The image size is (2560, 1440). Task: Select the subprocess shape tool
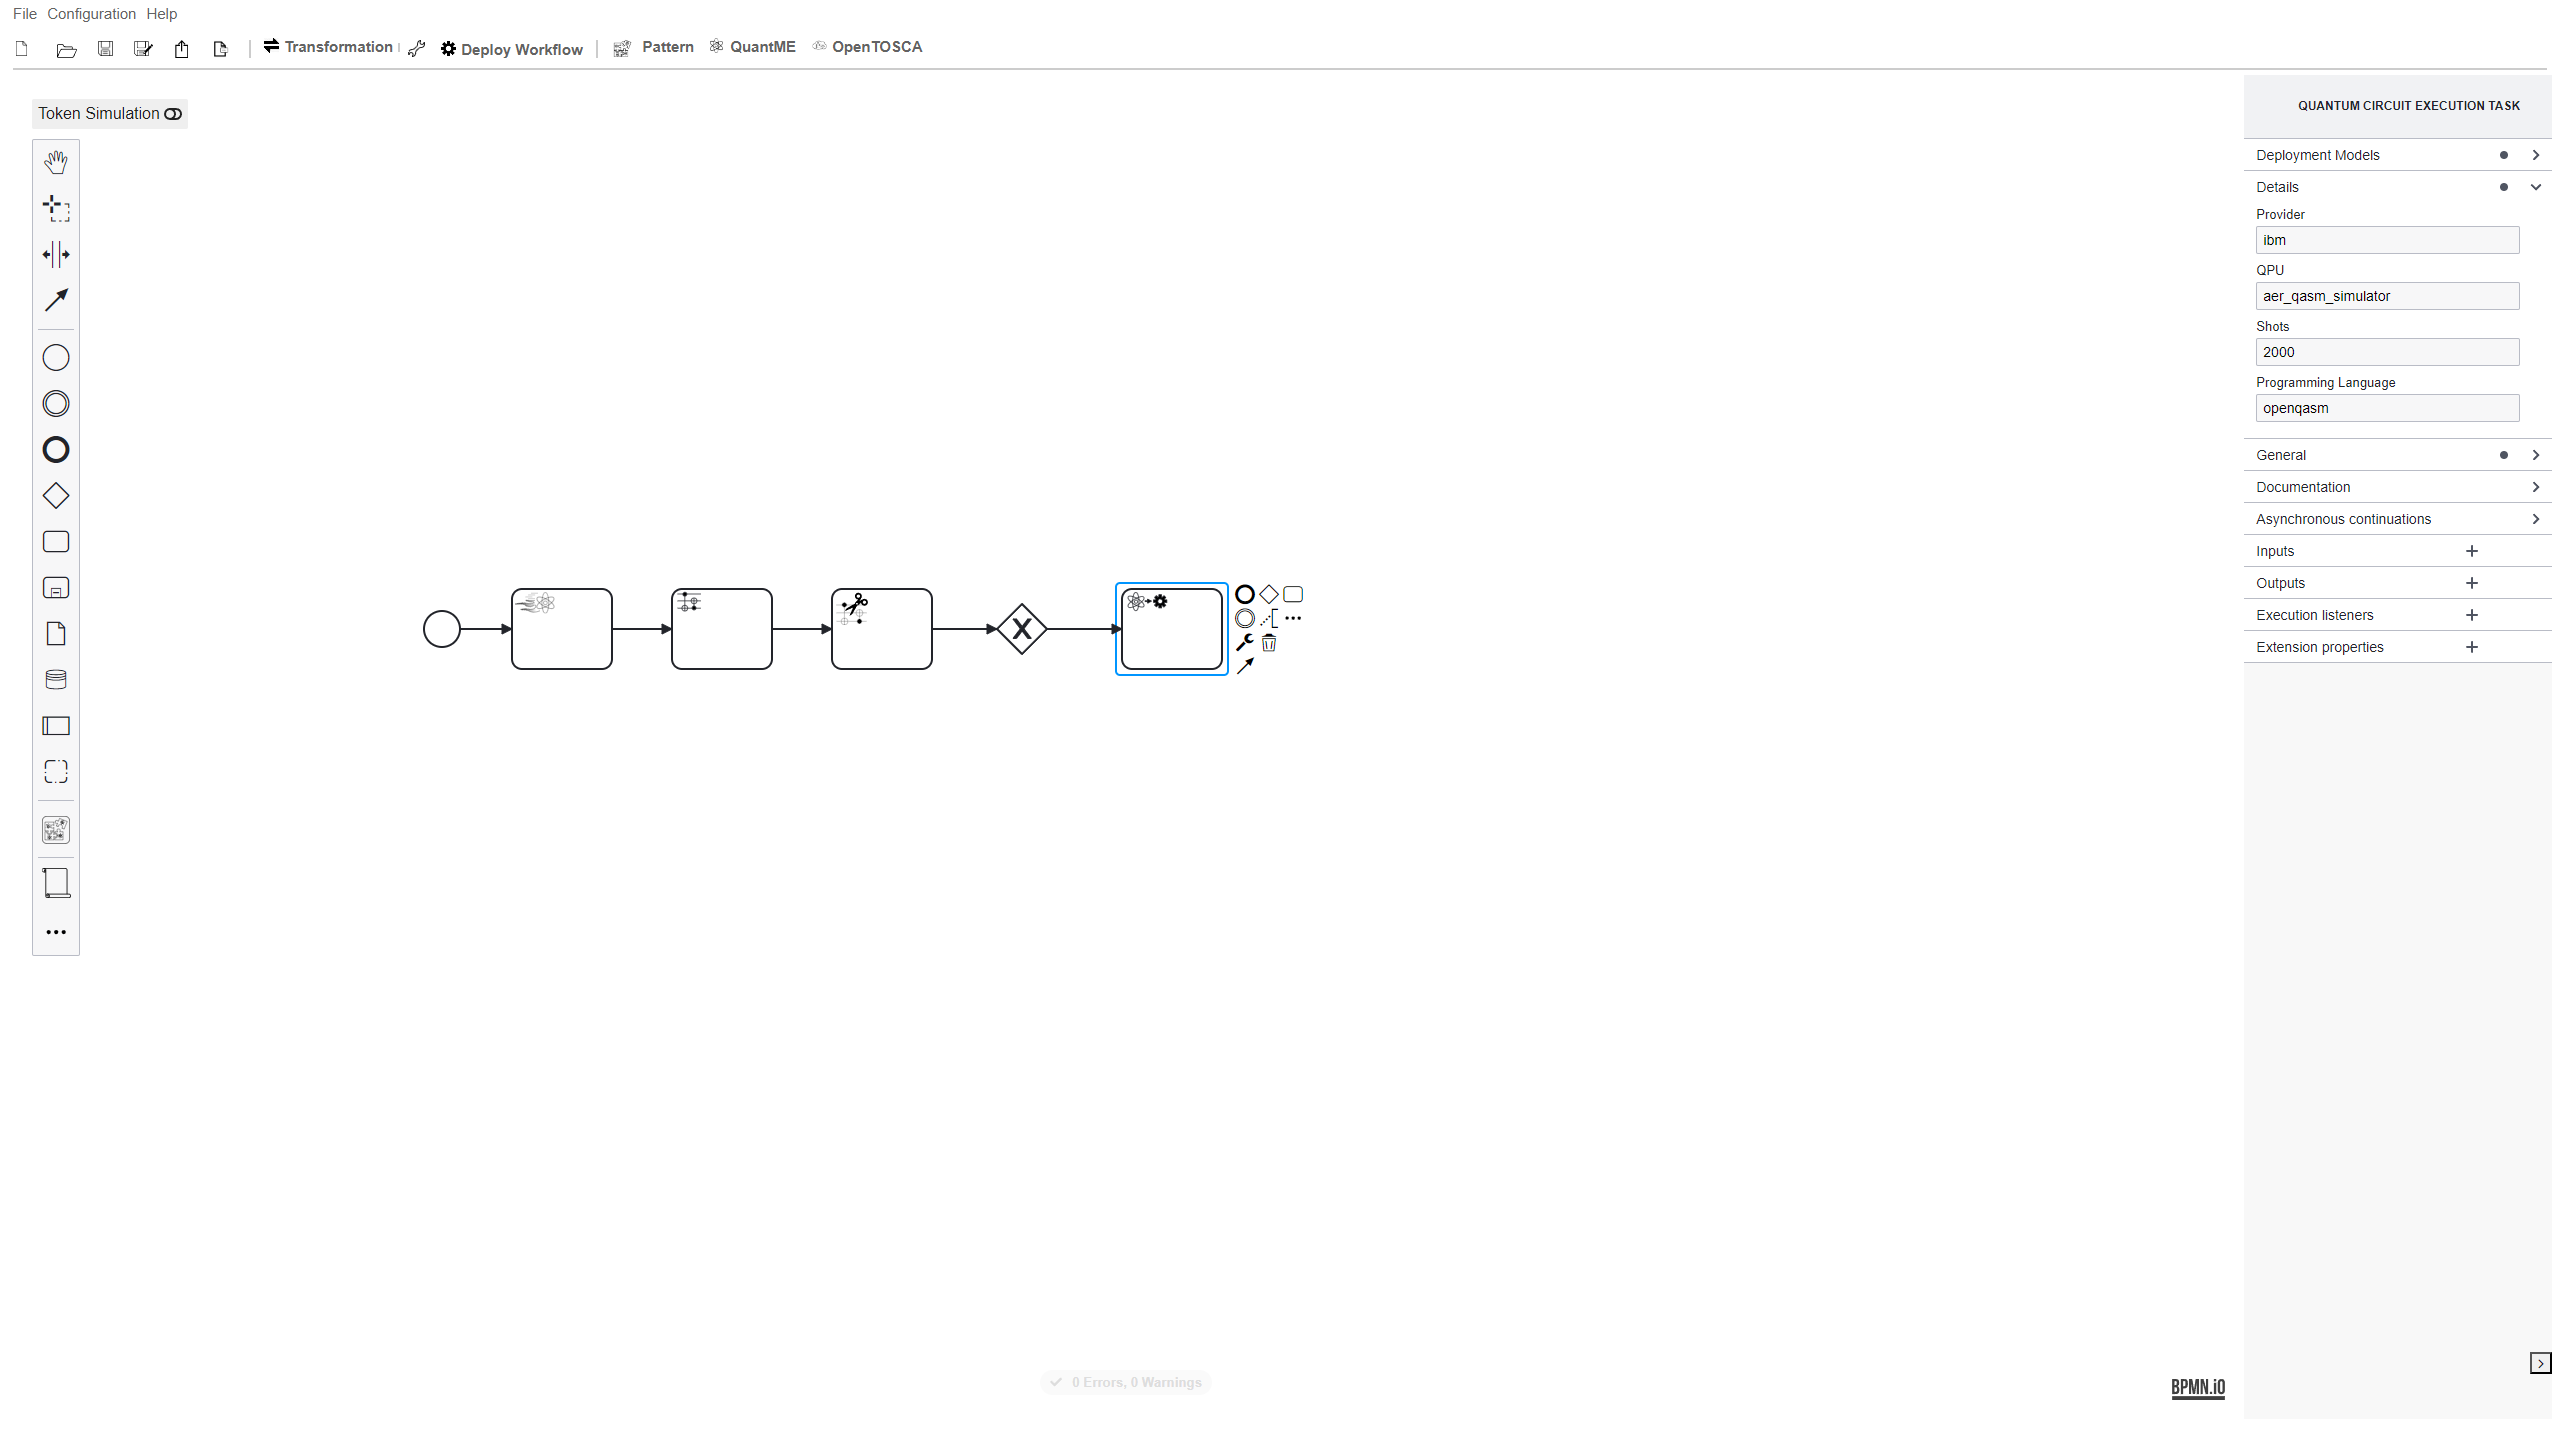(56, 585)
